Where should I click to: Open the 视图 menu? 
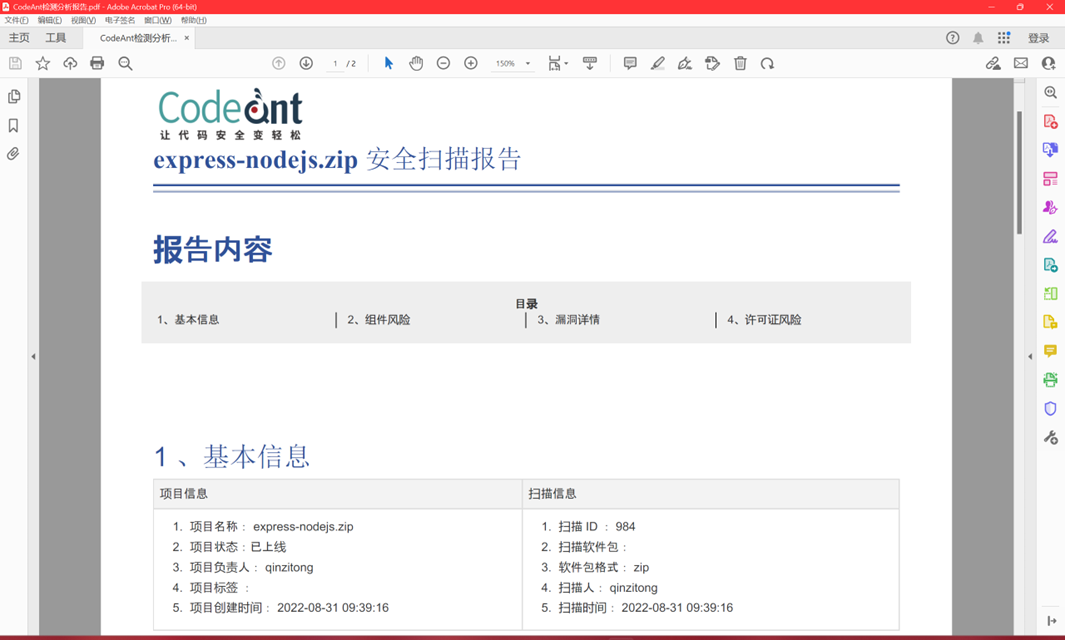(x=84, y=20)
